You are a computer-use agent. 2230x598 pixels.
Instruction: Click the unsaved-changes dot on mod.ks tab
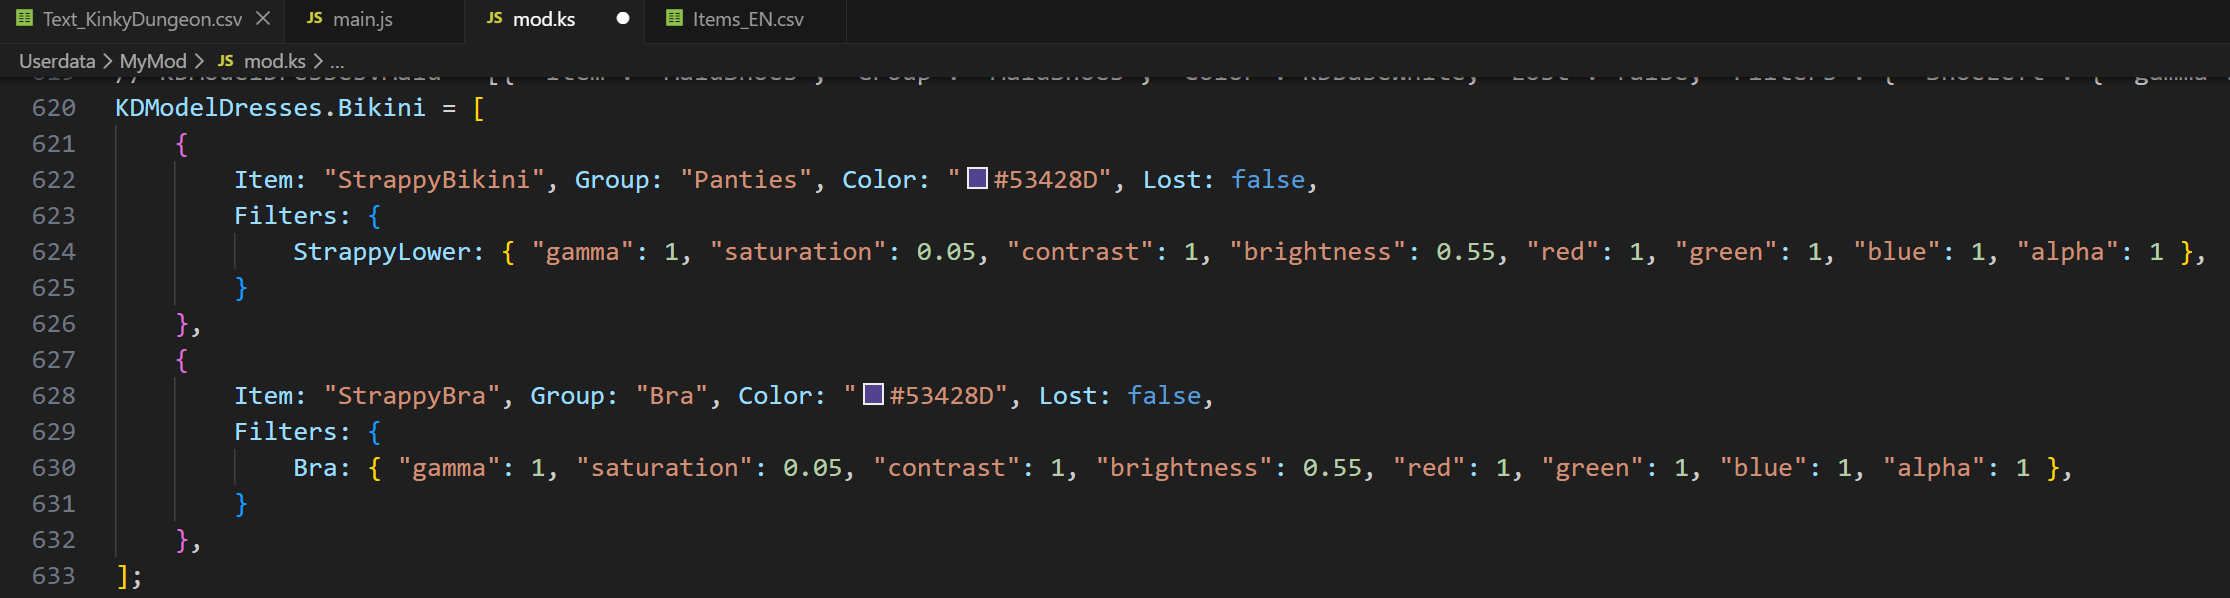pyautogui.click(x=623, y=19)
